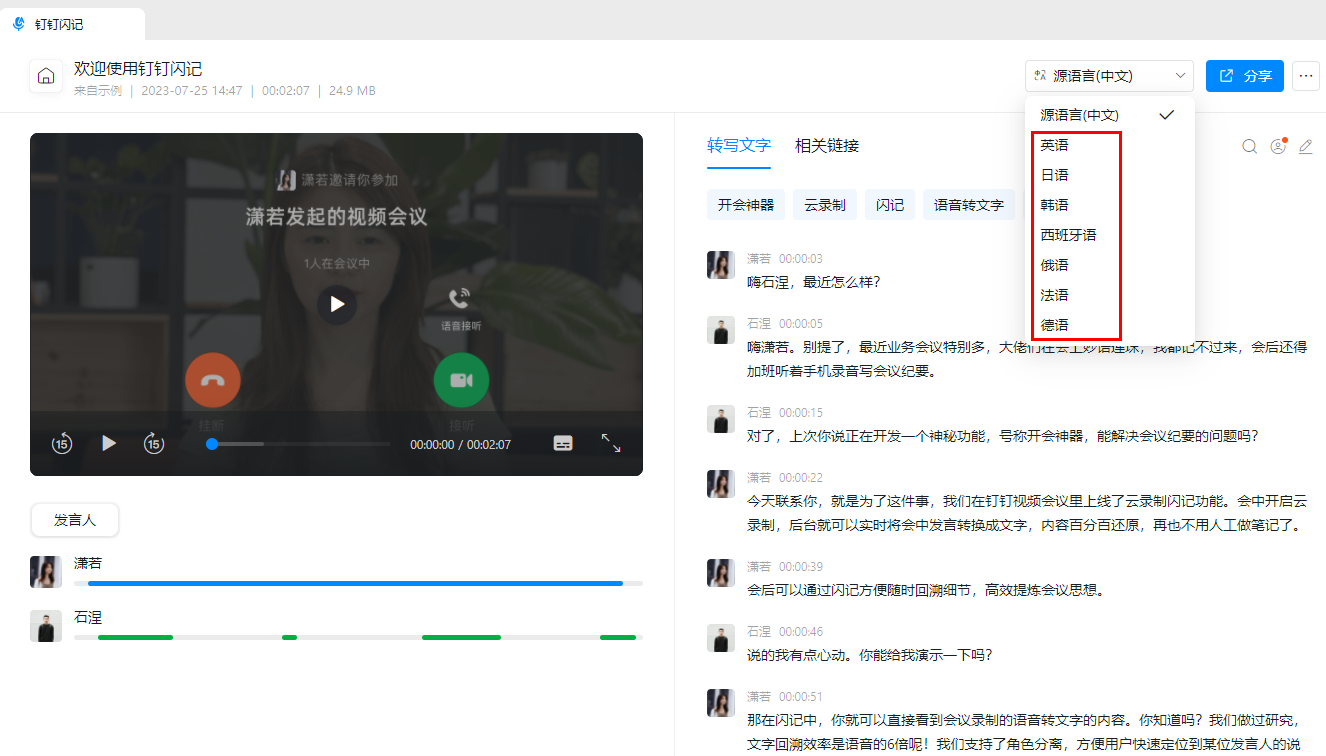Click 潇若's blue speaking timeline bar
1326x756 pixels.
coord(355,583)
